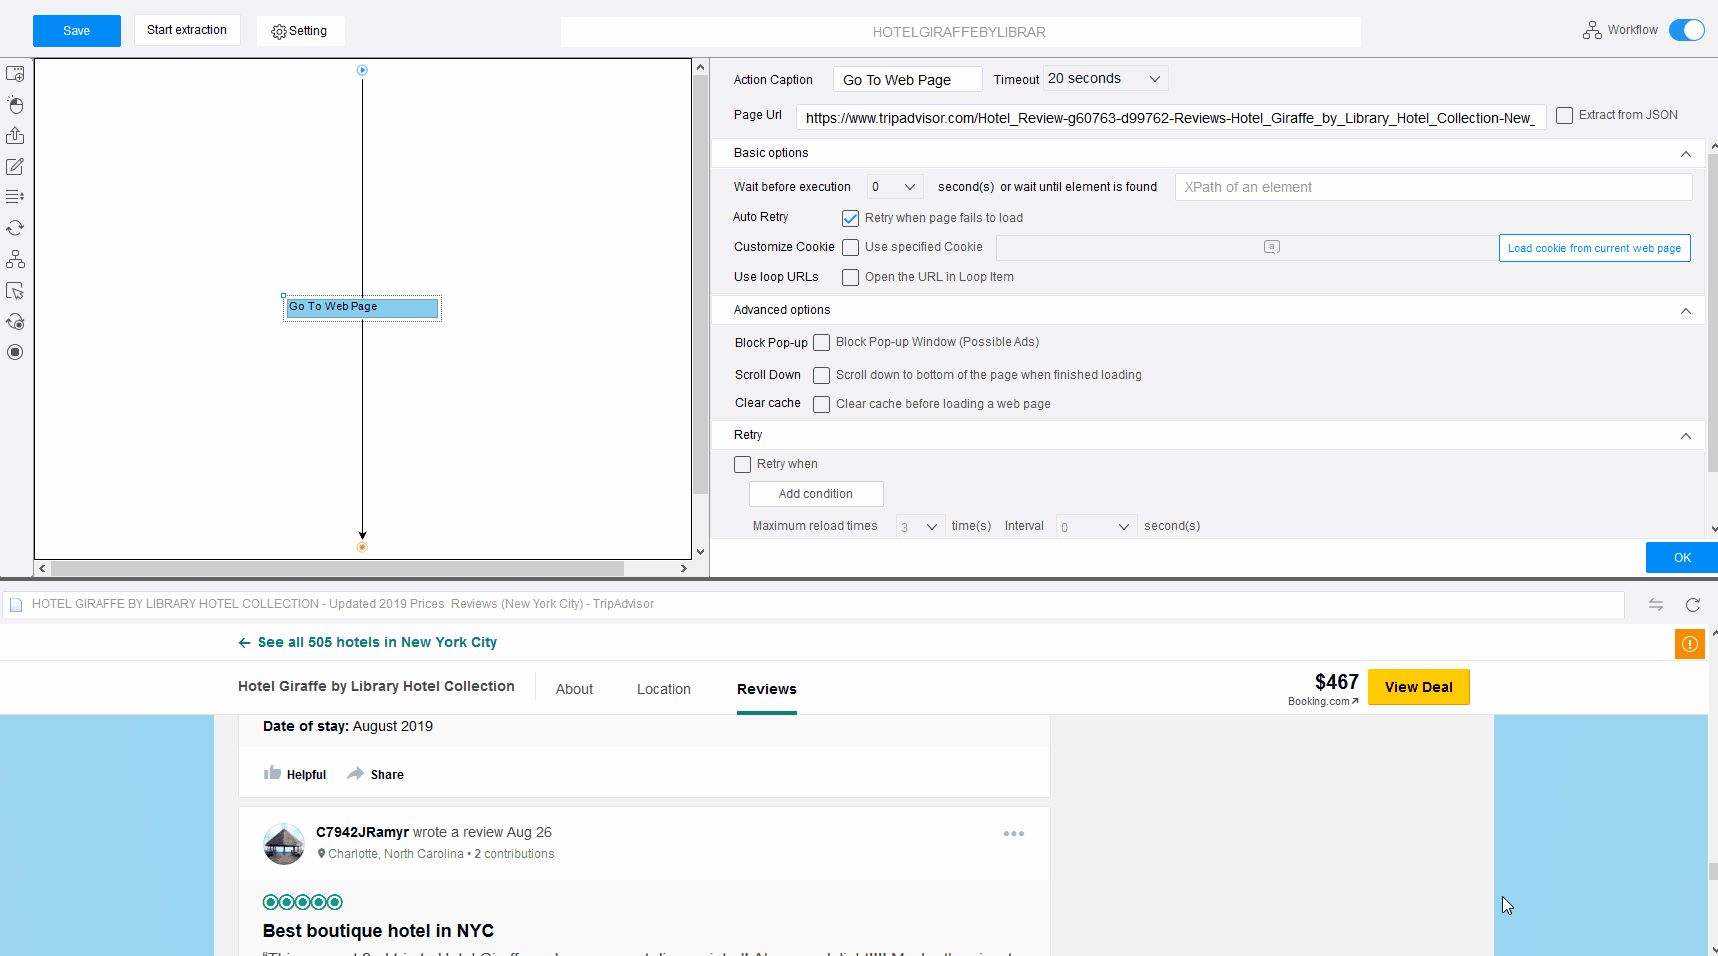Click the Booking.com link
This screenshot has height=956, width=1718.
coord(1323,702)
